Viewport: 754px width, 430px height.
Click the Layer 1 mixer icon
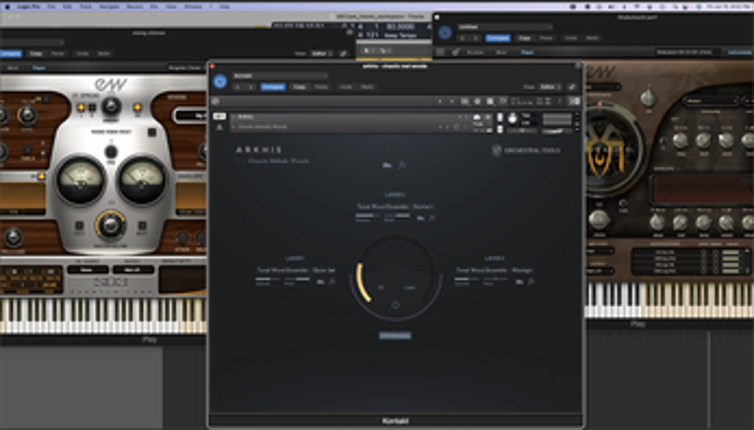[320, 282]
